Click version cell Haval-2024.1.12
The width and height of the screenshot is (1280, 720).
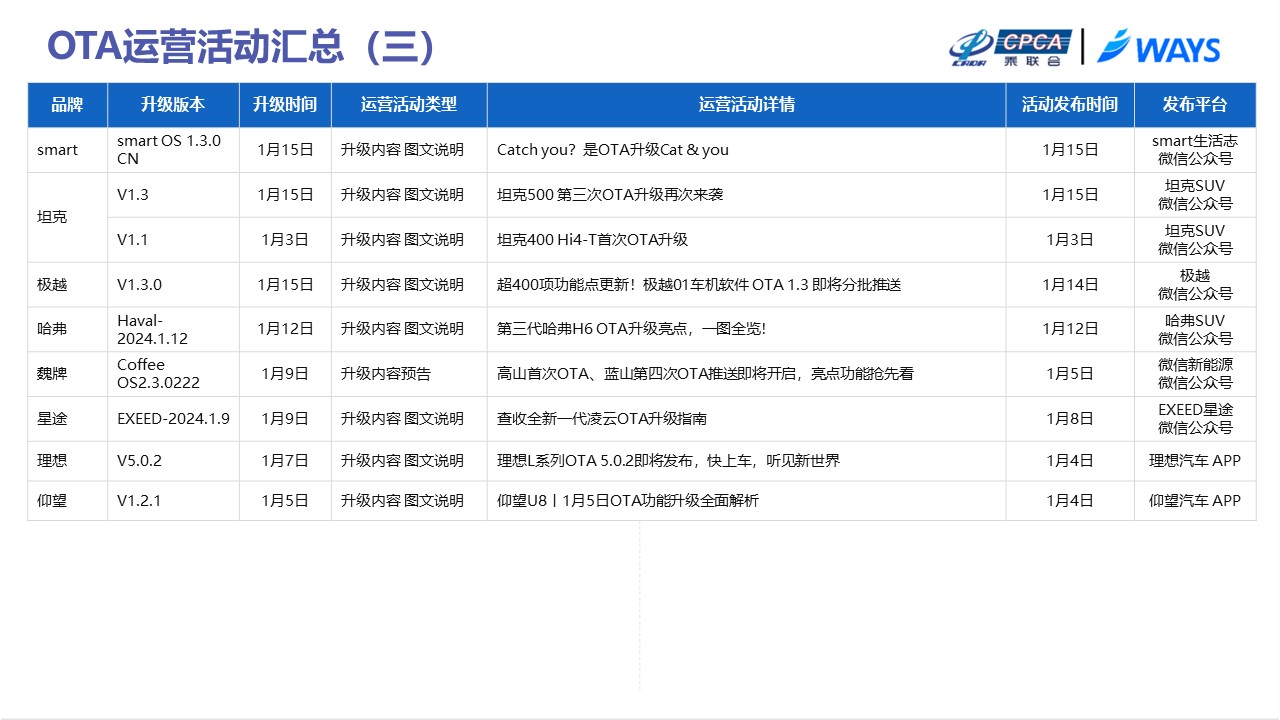(x=173, y=329)
